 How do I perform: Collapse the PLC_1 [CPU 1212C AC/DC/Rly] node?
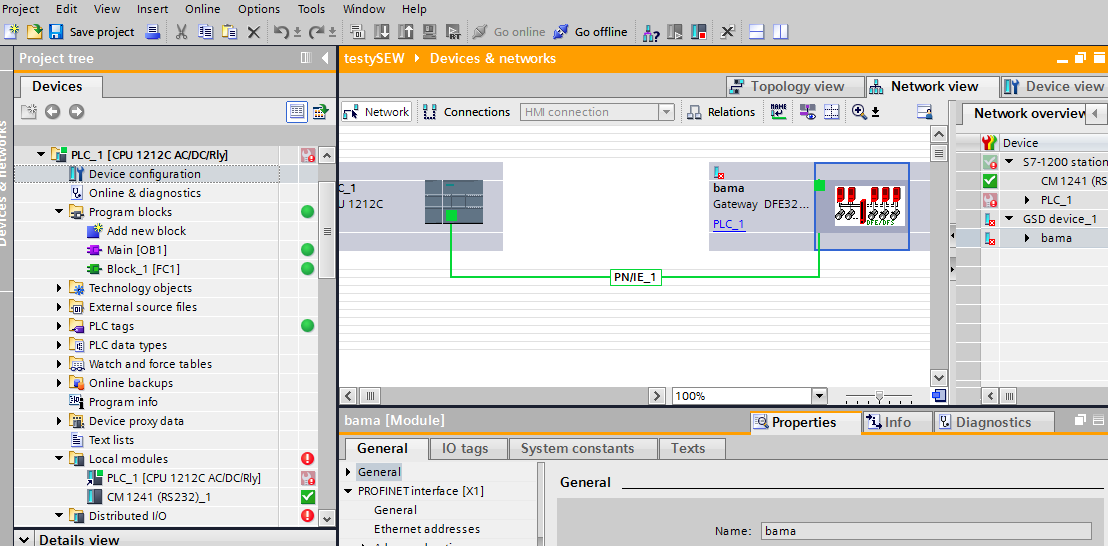[41, 155]
